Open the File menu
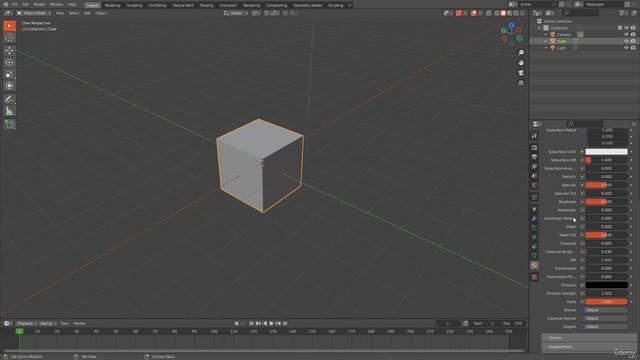Viewport: 640px width, 360px height. (15, 4)
